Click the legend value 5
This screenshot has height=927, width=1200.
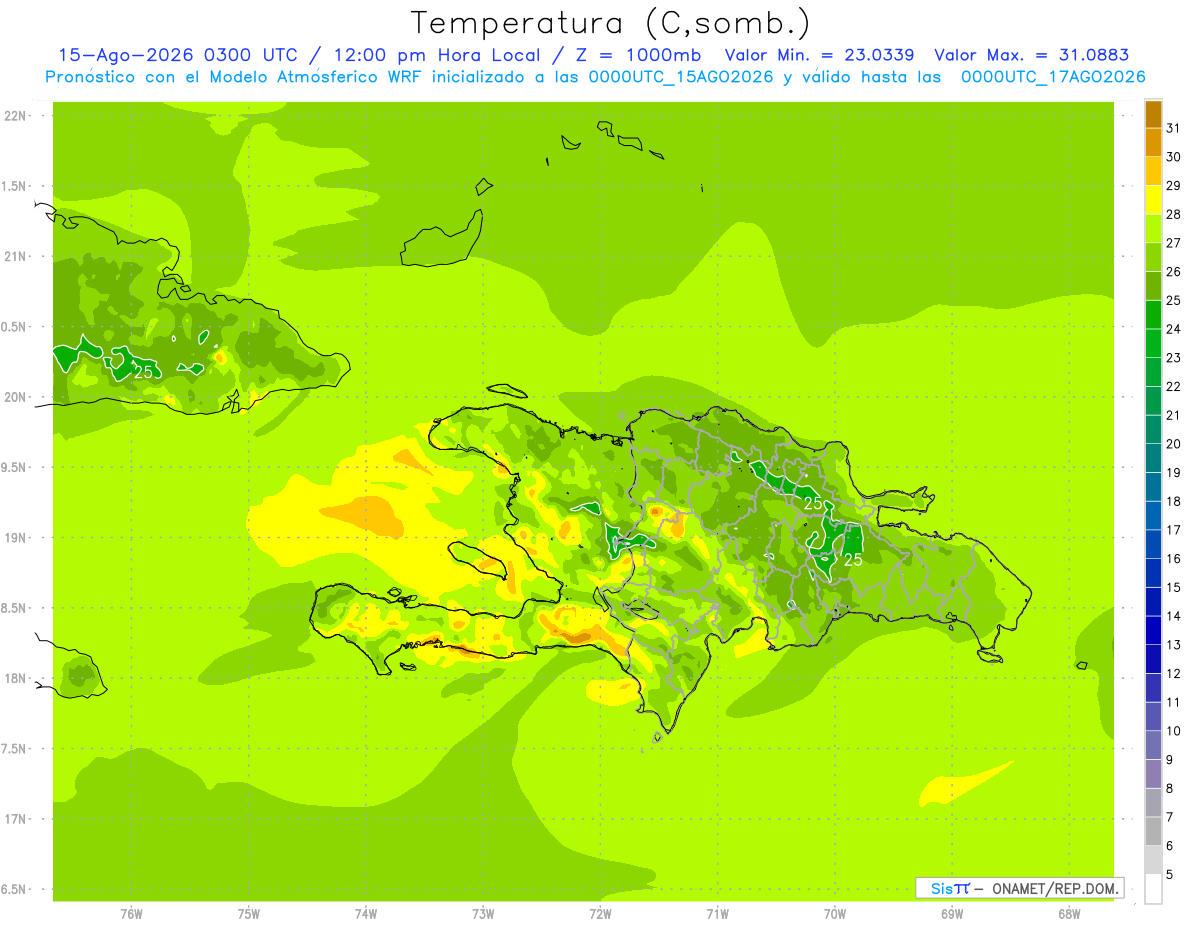click(1170, 875)
